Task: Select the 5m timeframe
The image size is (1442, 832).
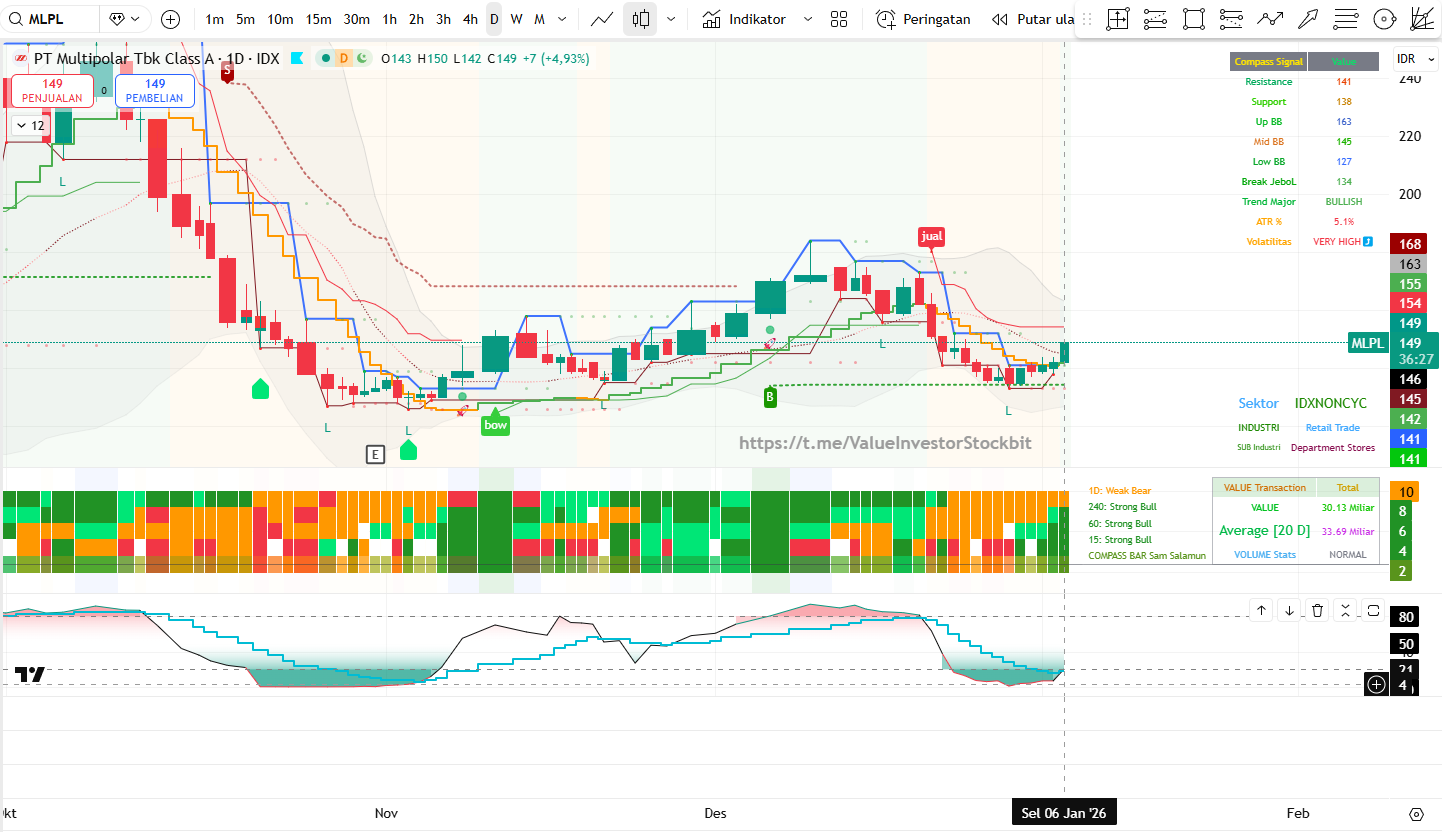Action: (245, 19)
